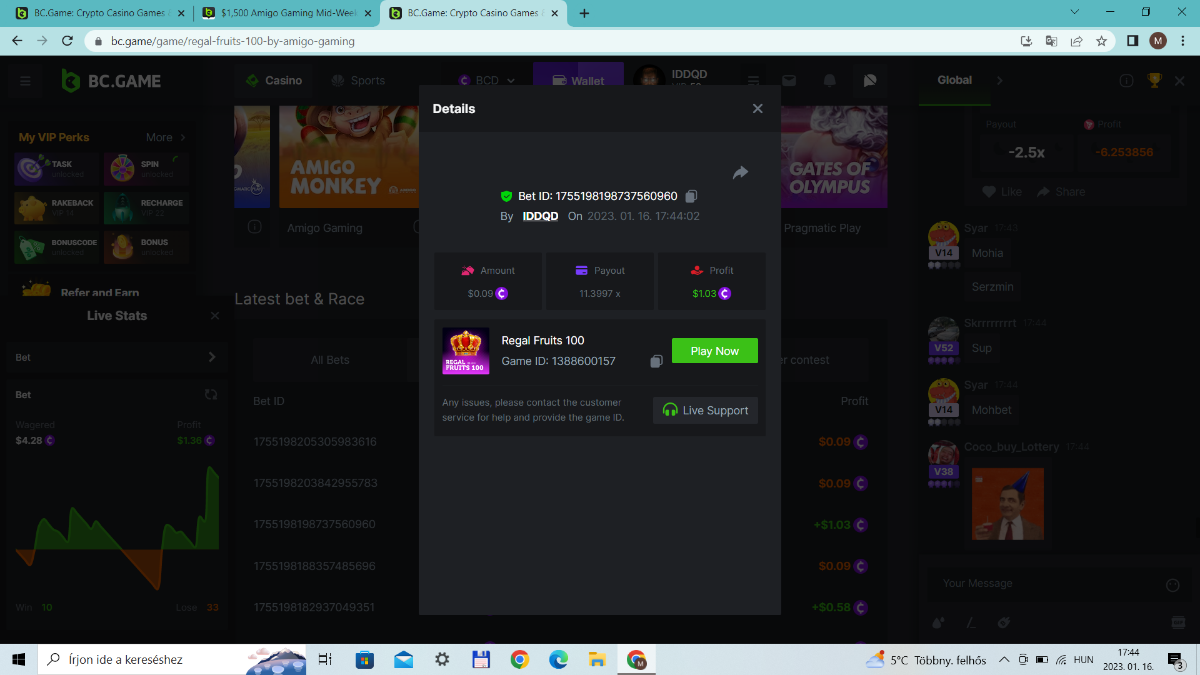Copy the Game ID using copy icon
The width and height of the screenshot is (1200, 675).
(656, 361)
